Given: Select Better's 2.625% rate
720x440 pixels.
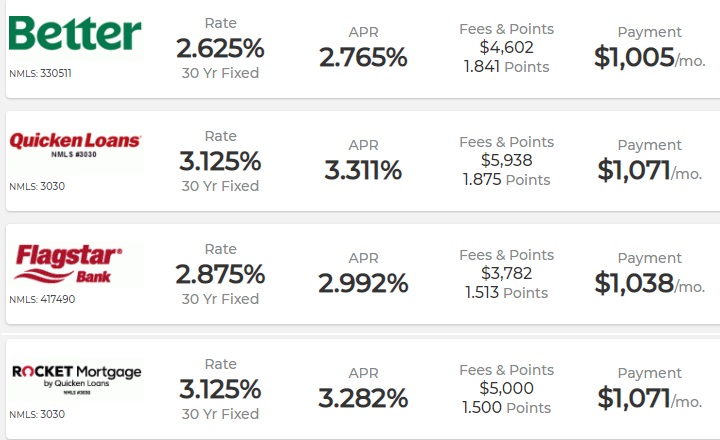Looking at the screenshot, I should click(220, 48).
